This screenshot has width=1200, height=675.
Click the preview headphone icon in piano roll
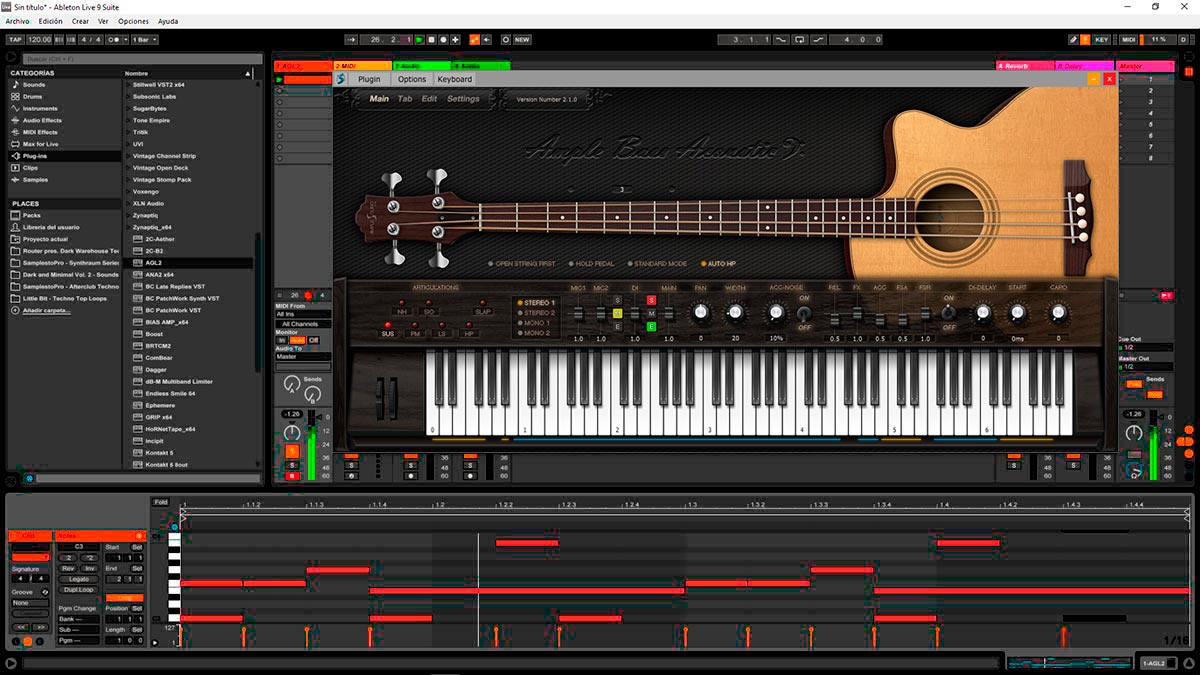coord(174,526)
